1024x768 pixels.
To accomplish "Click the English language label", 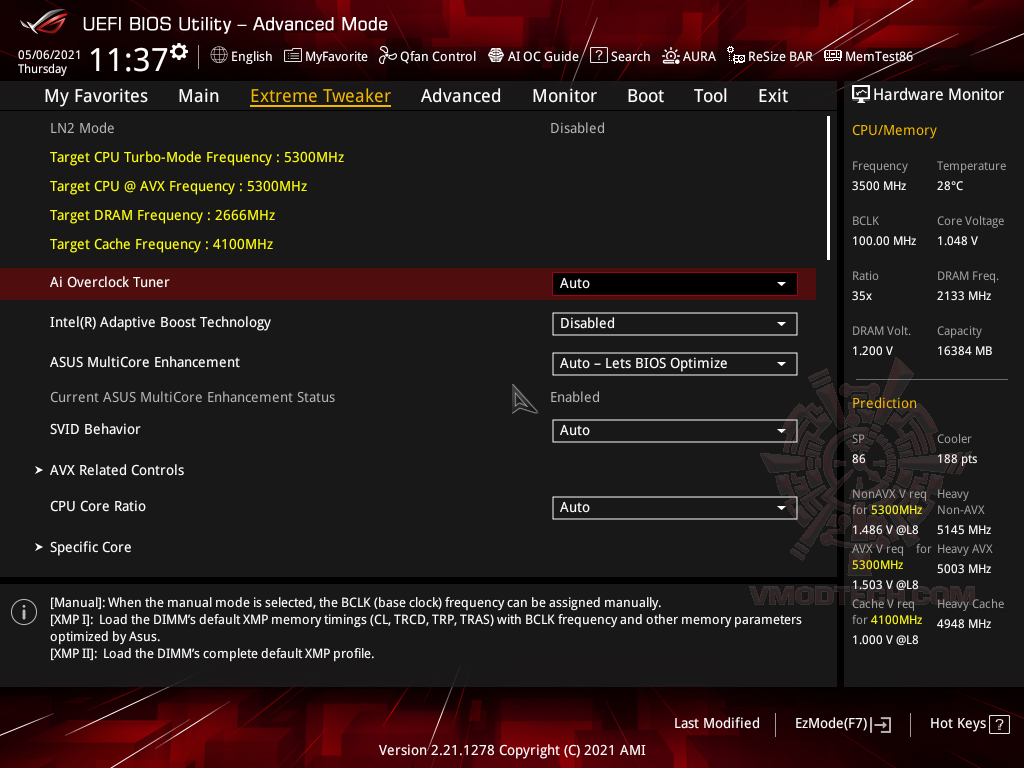I will coord(251,56).
